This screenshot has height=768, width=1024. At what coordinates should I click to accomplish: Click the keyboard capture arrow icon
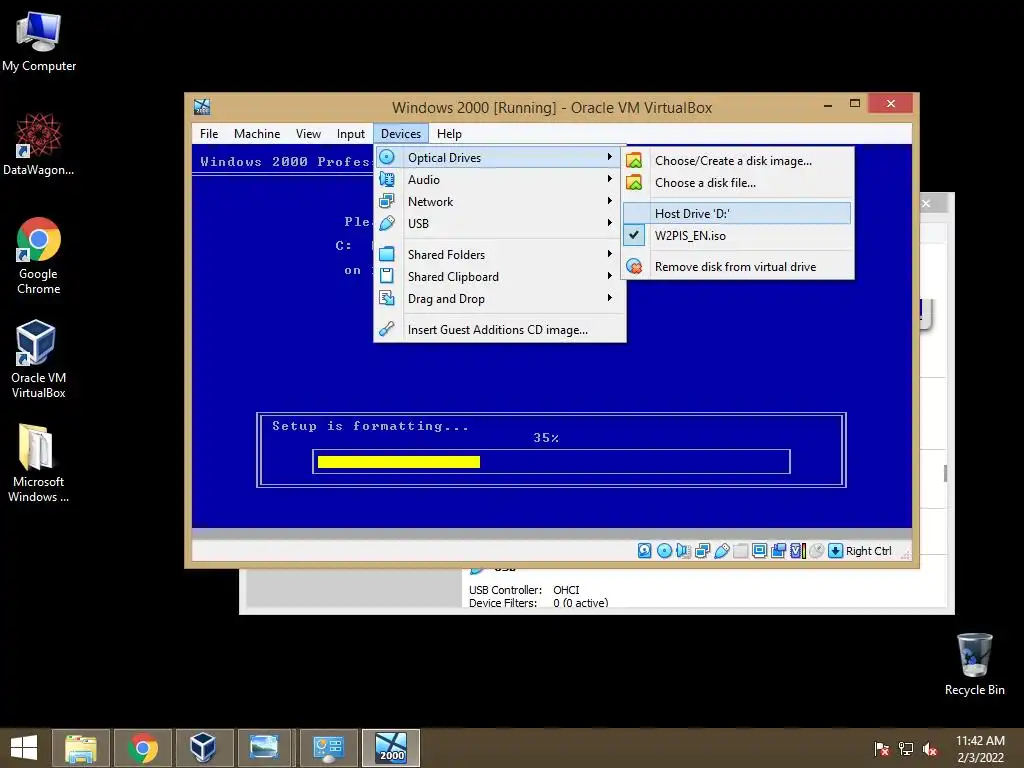coord(835,551)
